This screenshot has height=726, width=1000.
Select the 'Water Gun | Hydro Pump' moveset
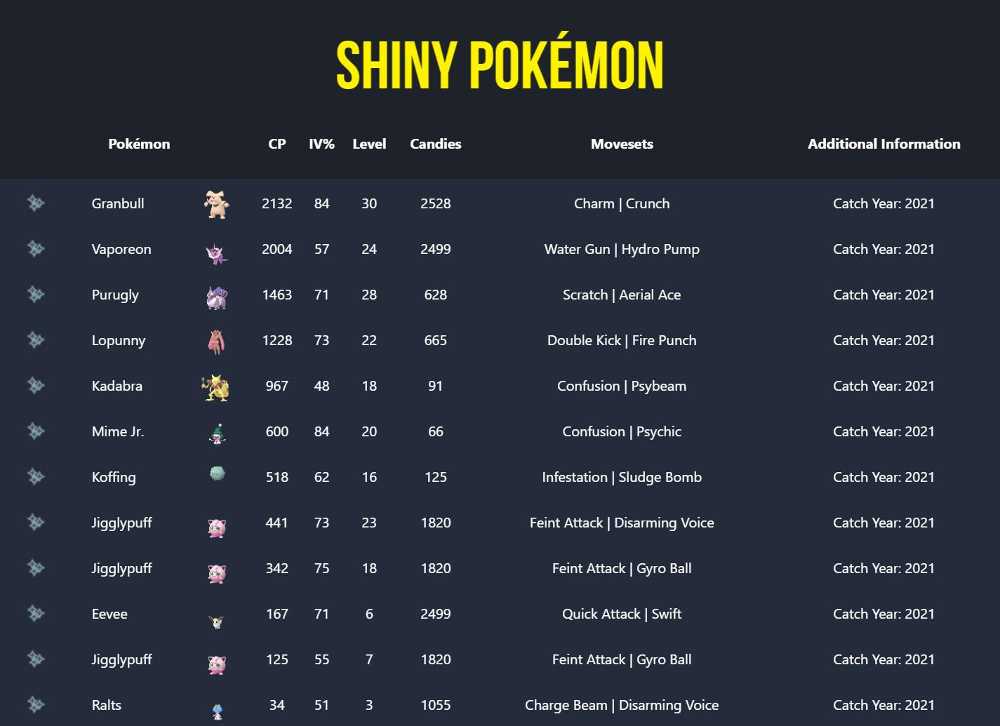[622, 249]
